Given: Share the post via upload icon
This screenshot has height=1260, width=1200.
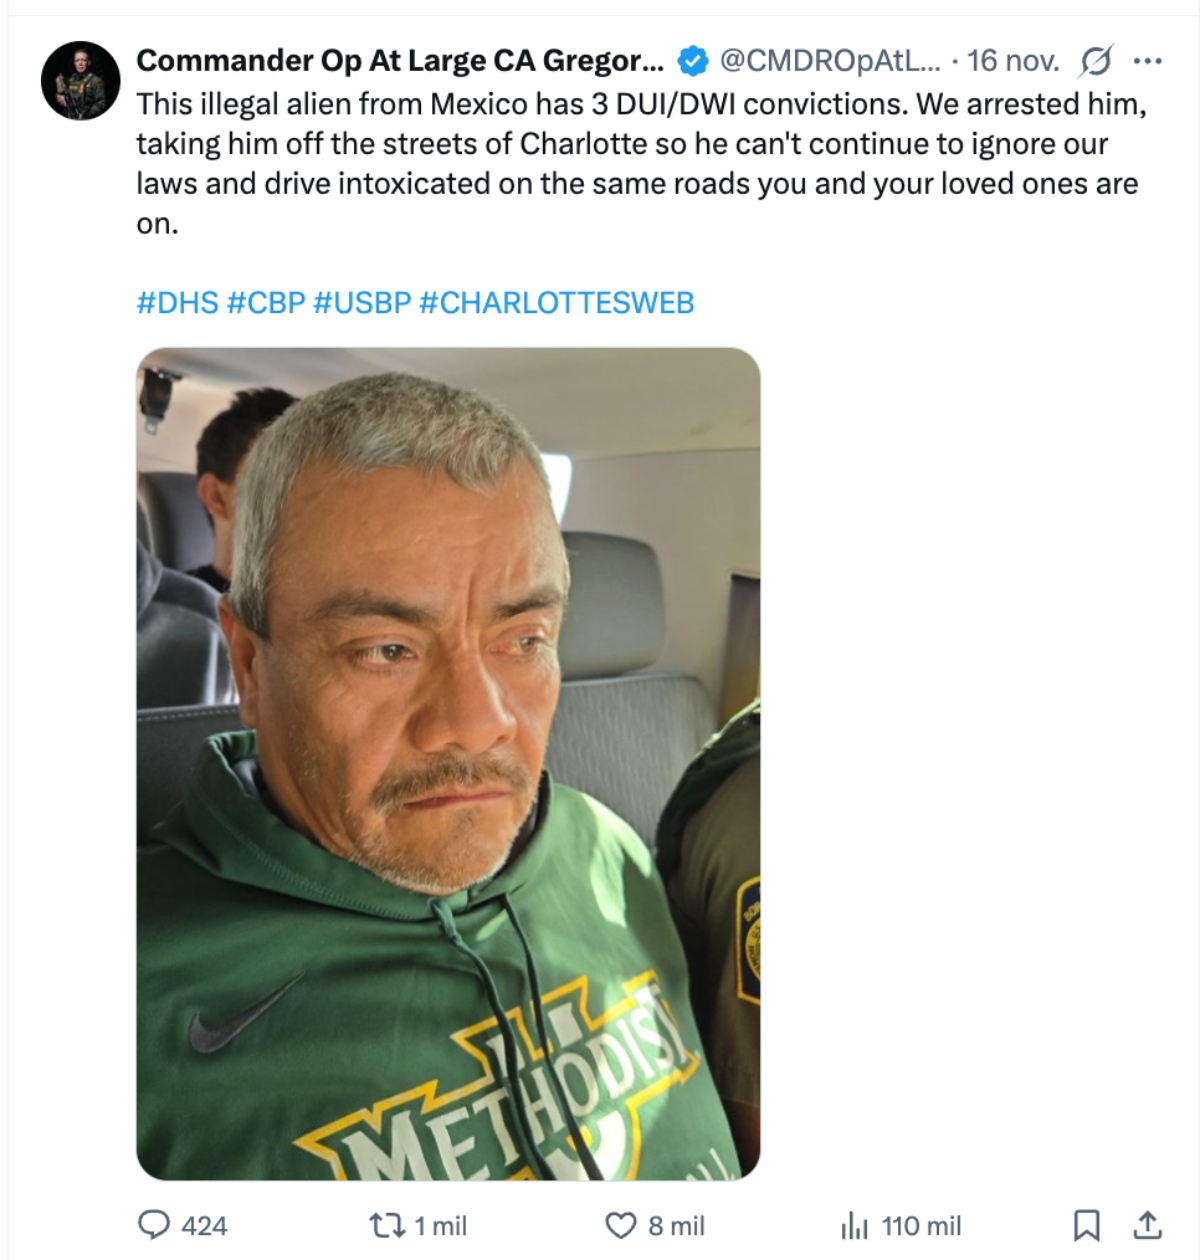Looking at the screenshot, I should pyautogui.click(x=1147, y=1224).
